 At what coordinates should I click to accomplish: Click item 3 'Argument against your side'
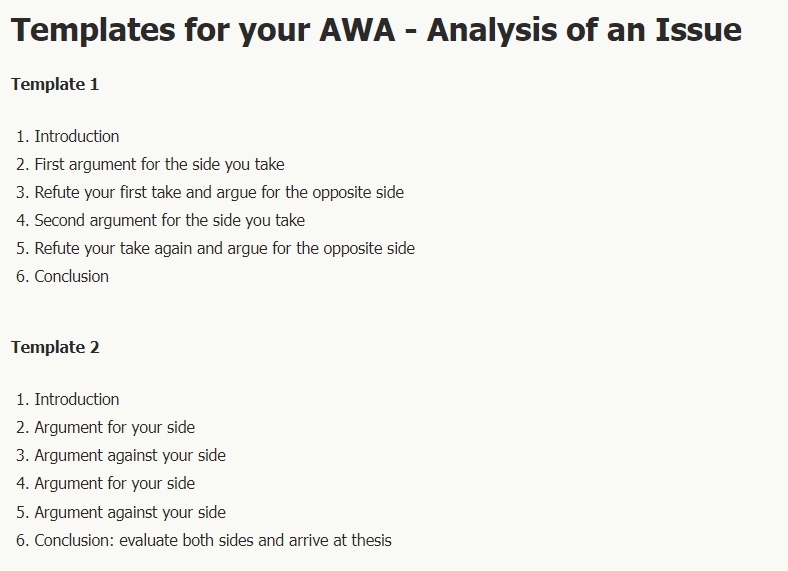click(x=130, y=455)
